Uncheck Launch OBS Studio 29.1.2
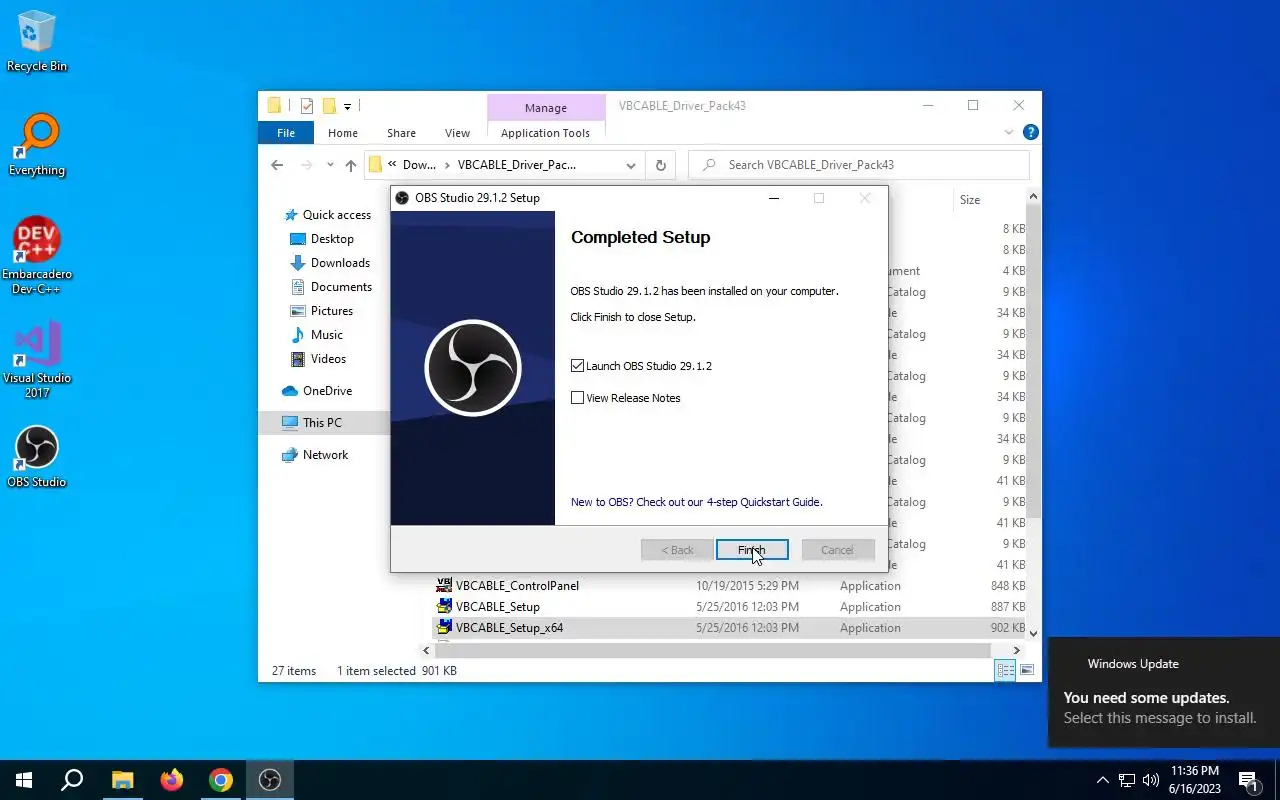1280x800 pixels. coord(577,366)
